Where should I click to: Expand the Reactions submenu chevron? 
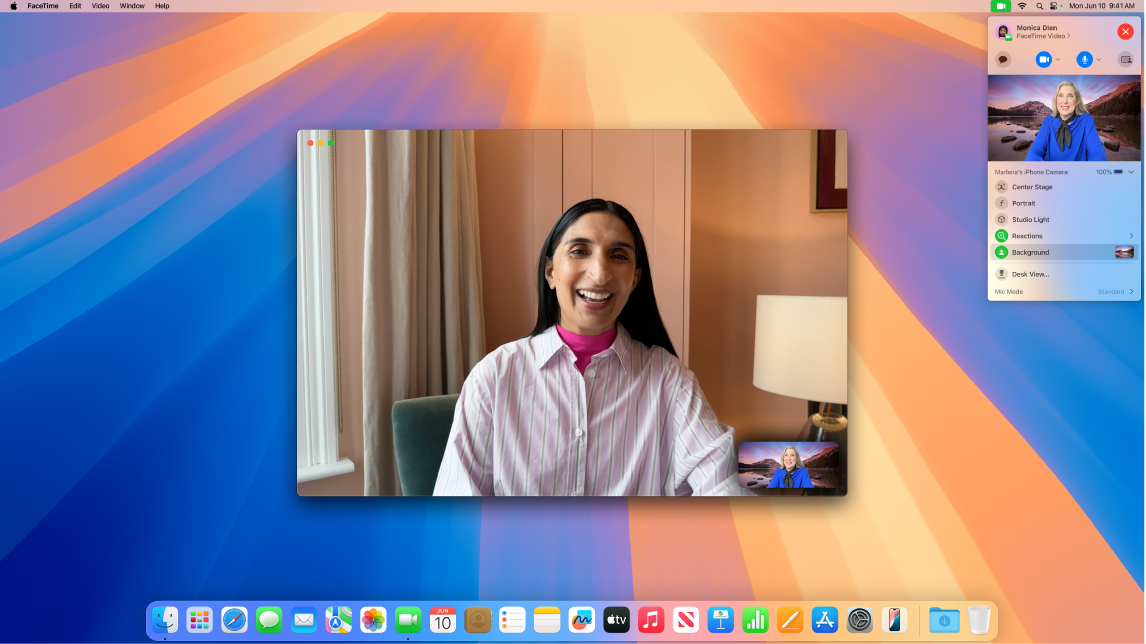[1132, 236]
